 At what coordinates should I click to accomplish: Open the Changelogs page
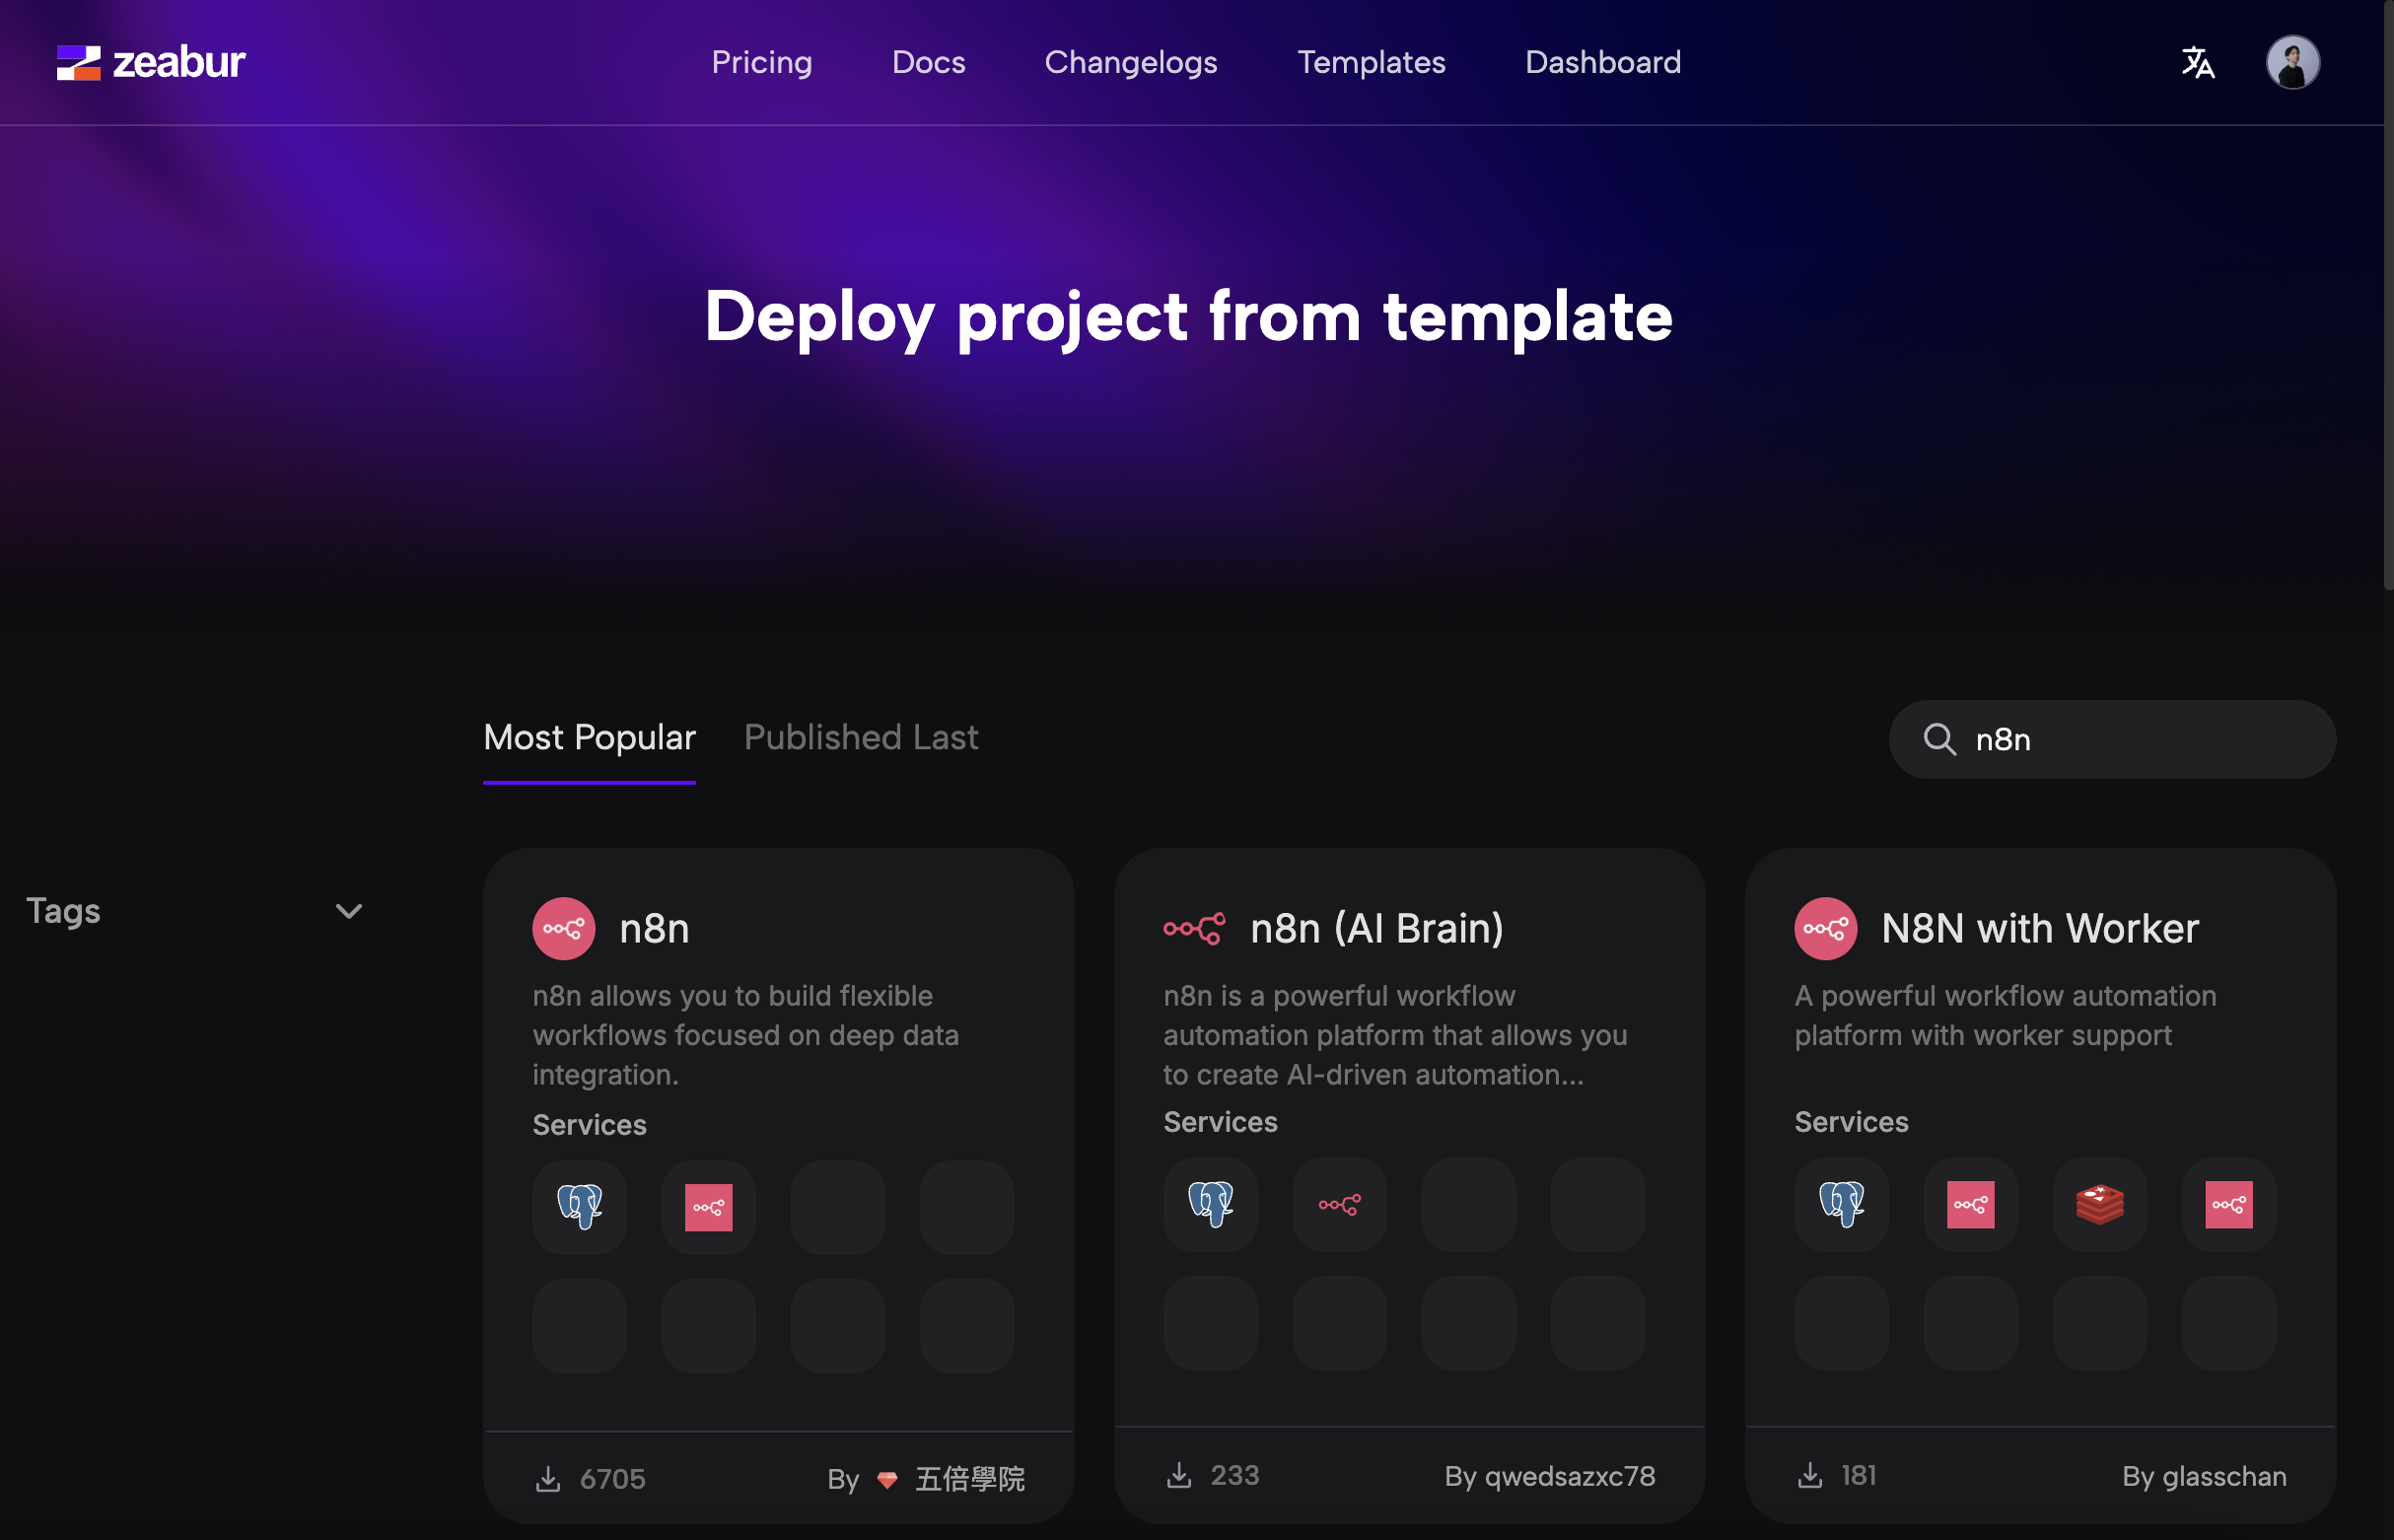[1130, 62]
